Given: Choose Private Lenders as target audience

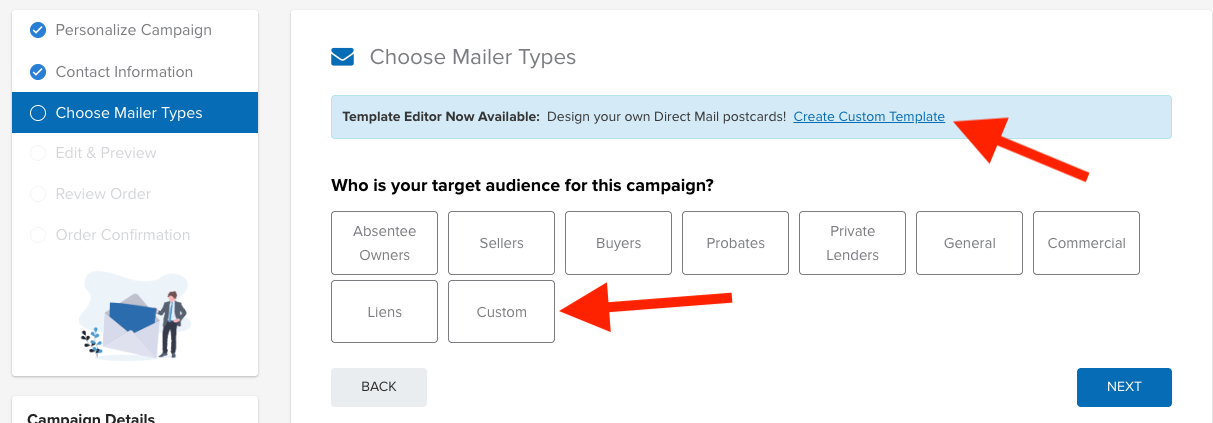Looking at the screenshot, I should pyautogui.click(x=852, y=243).
